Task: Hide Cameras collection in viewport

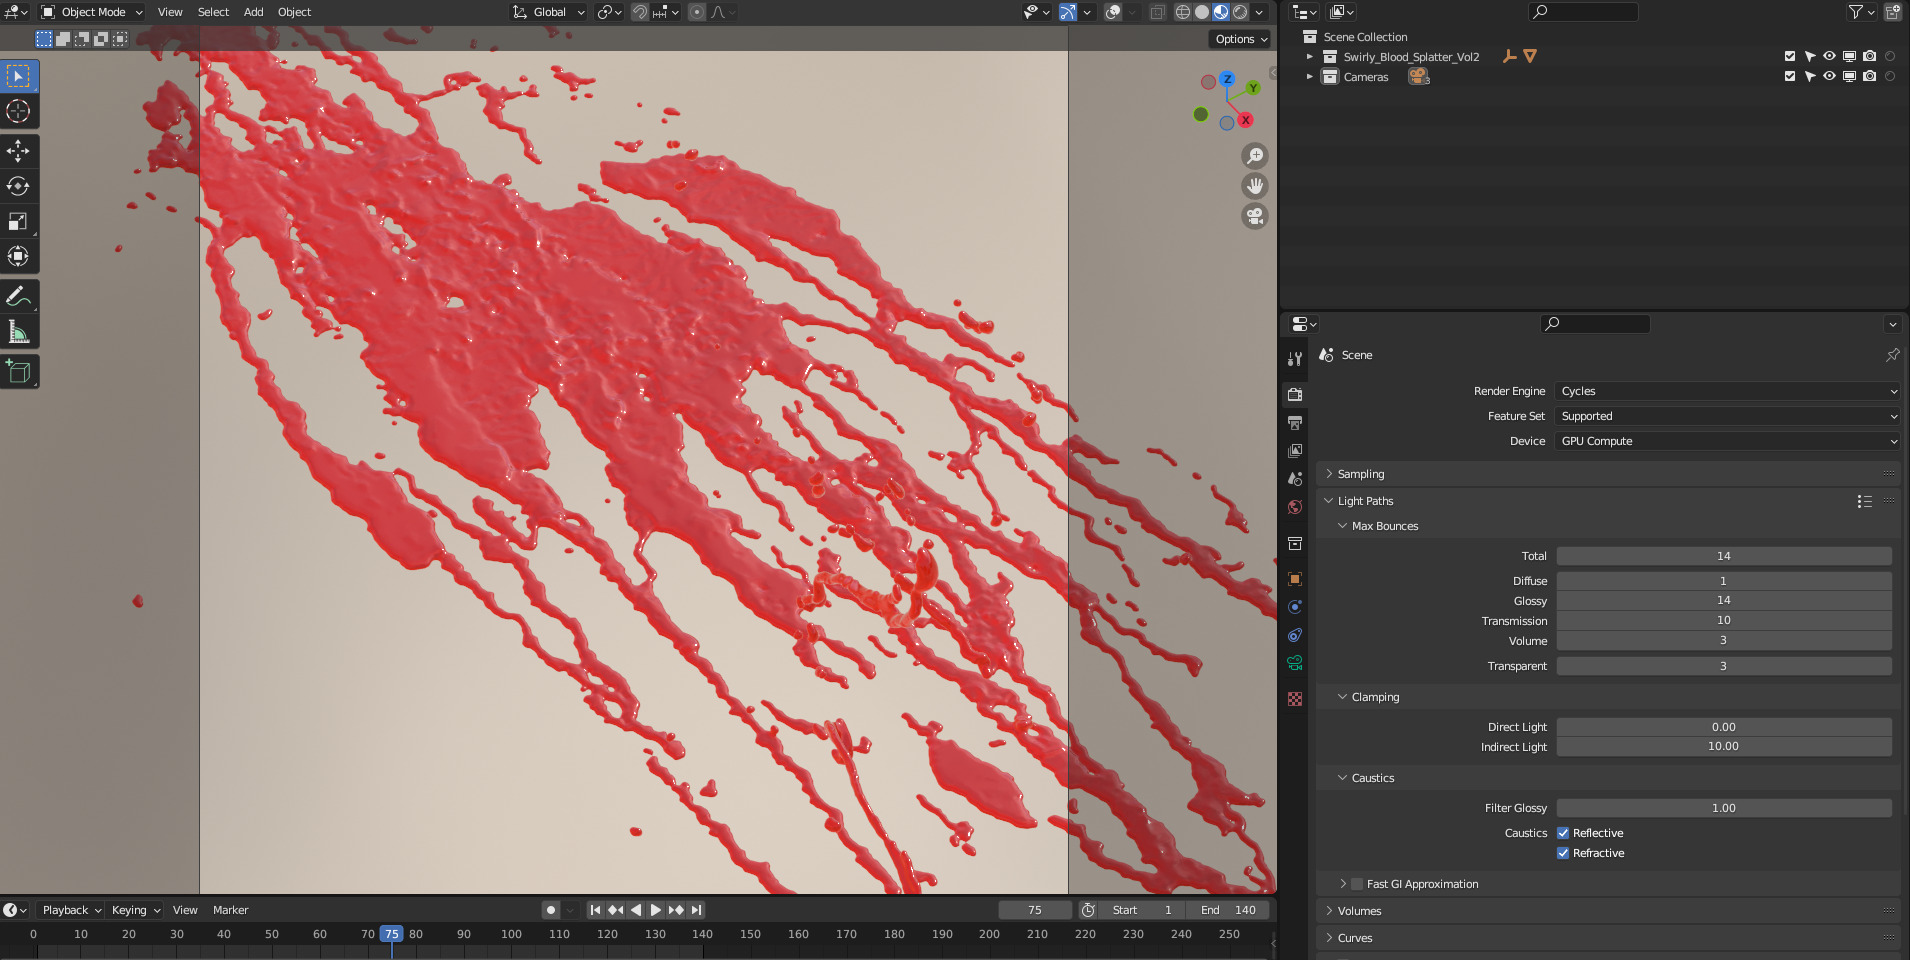Action: click(x=1829, y=76)
